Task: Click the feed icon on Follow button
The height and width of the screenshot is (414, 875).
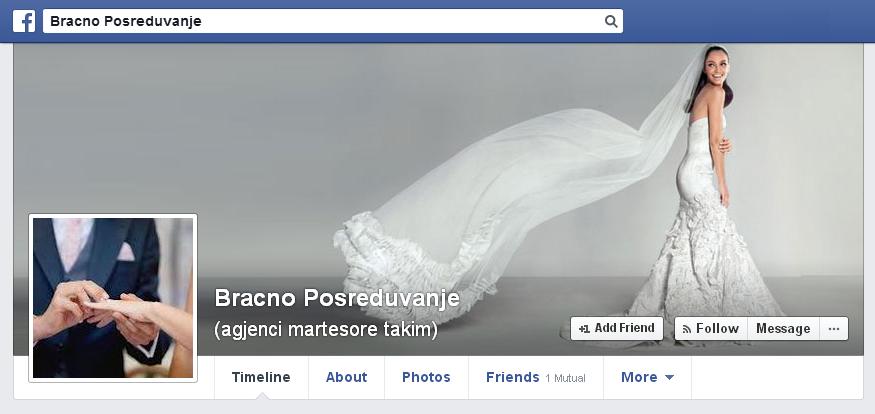Action: pyautogui.click(x=687, y=329)
